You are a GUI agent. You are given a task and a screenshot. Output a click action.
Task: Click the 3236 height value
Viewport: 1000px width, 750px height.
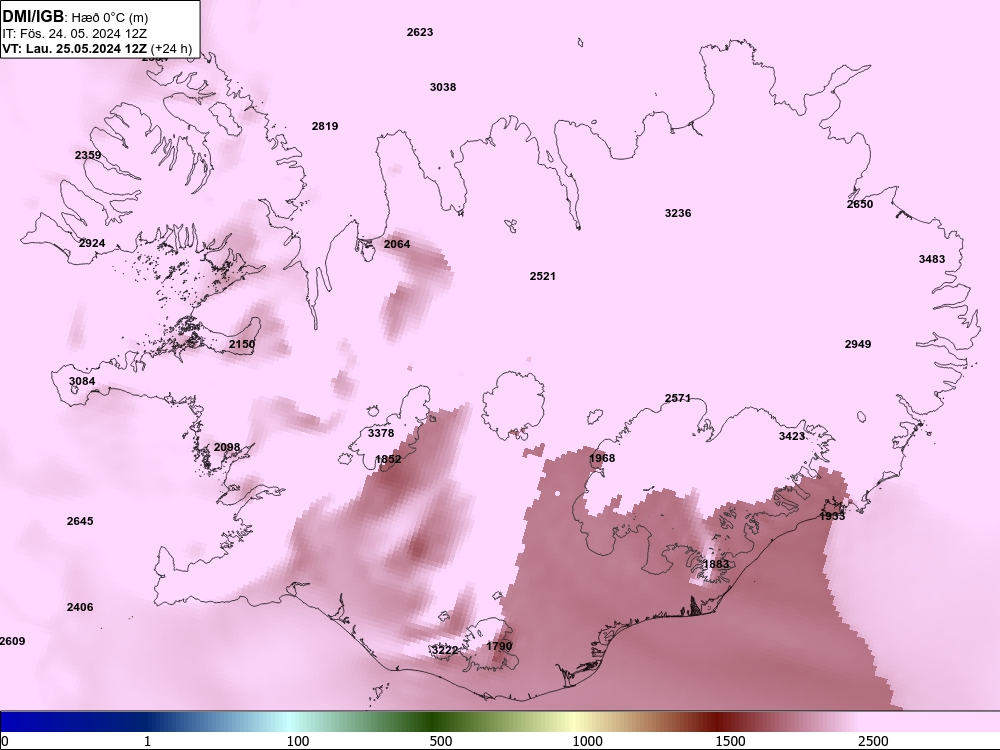tap(678, 213)
